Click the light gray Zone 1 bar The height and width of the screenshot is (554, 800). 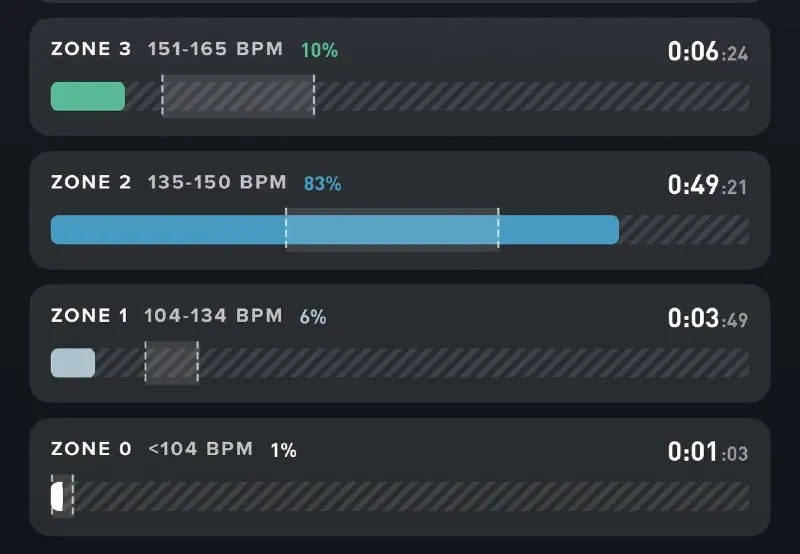73,363
